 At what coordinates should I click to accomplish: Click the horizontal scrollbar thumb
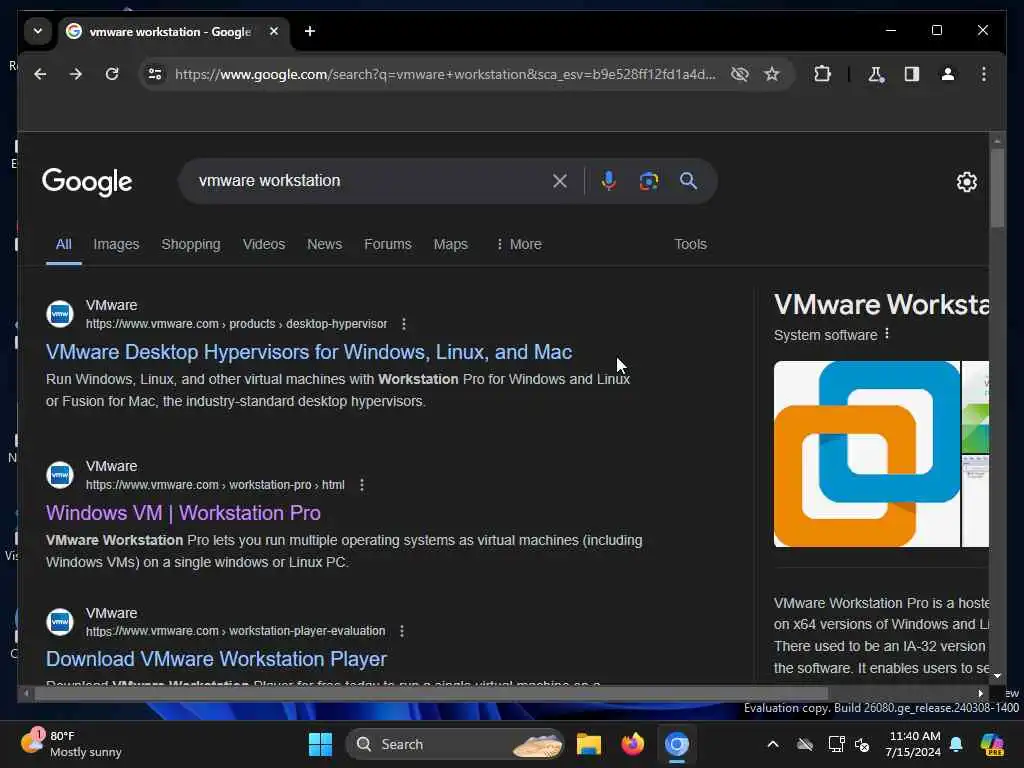point(430,694)
